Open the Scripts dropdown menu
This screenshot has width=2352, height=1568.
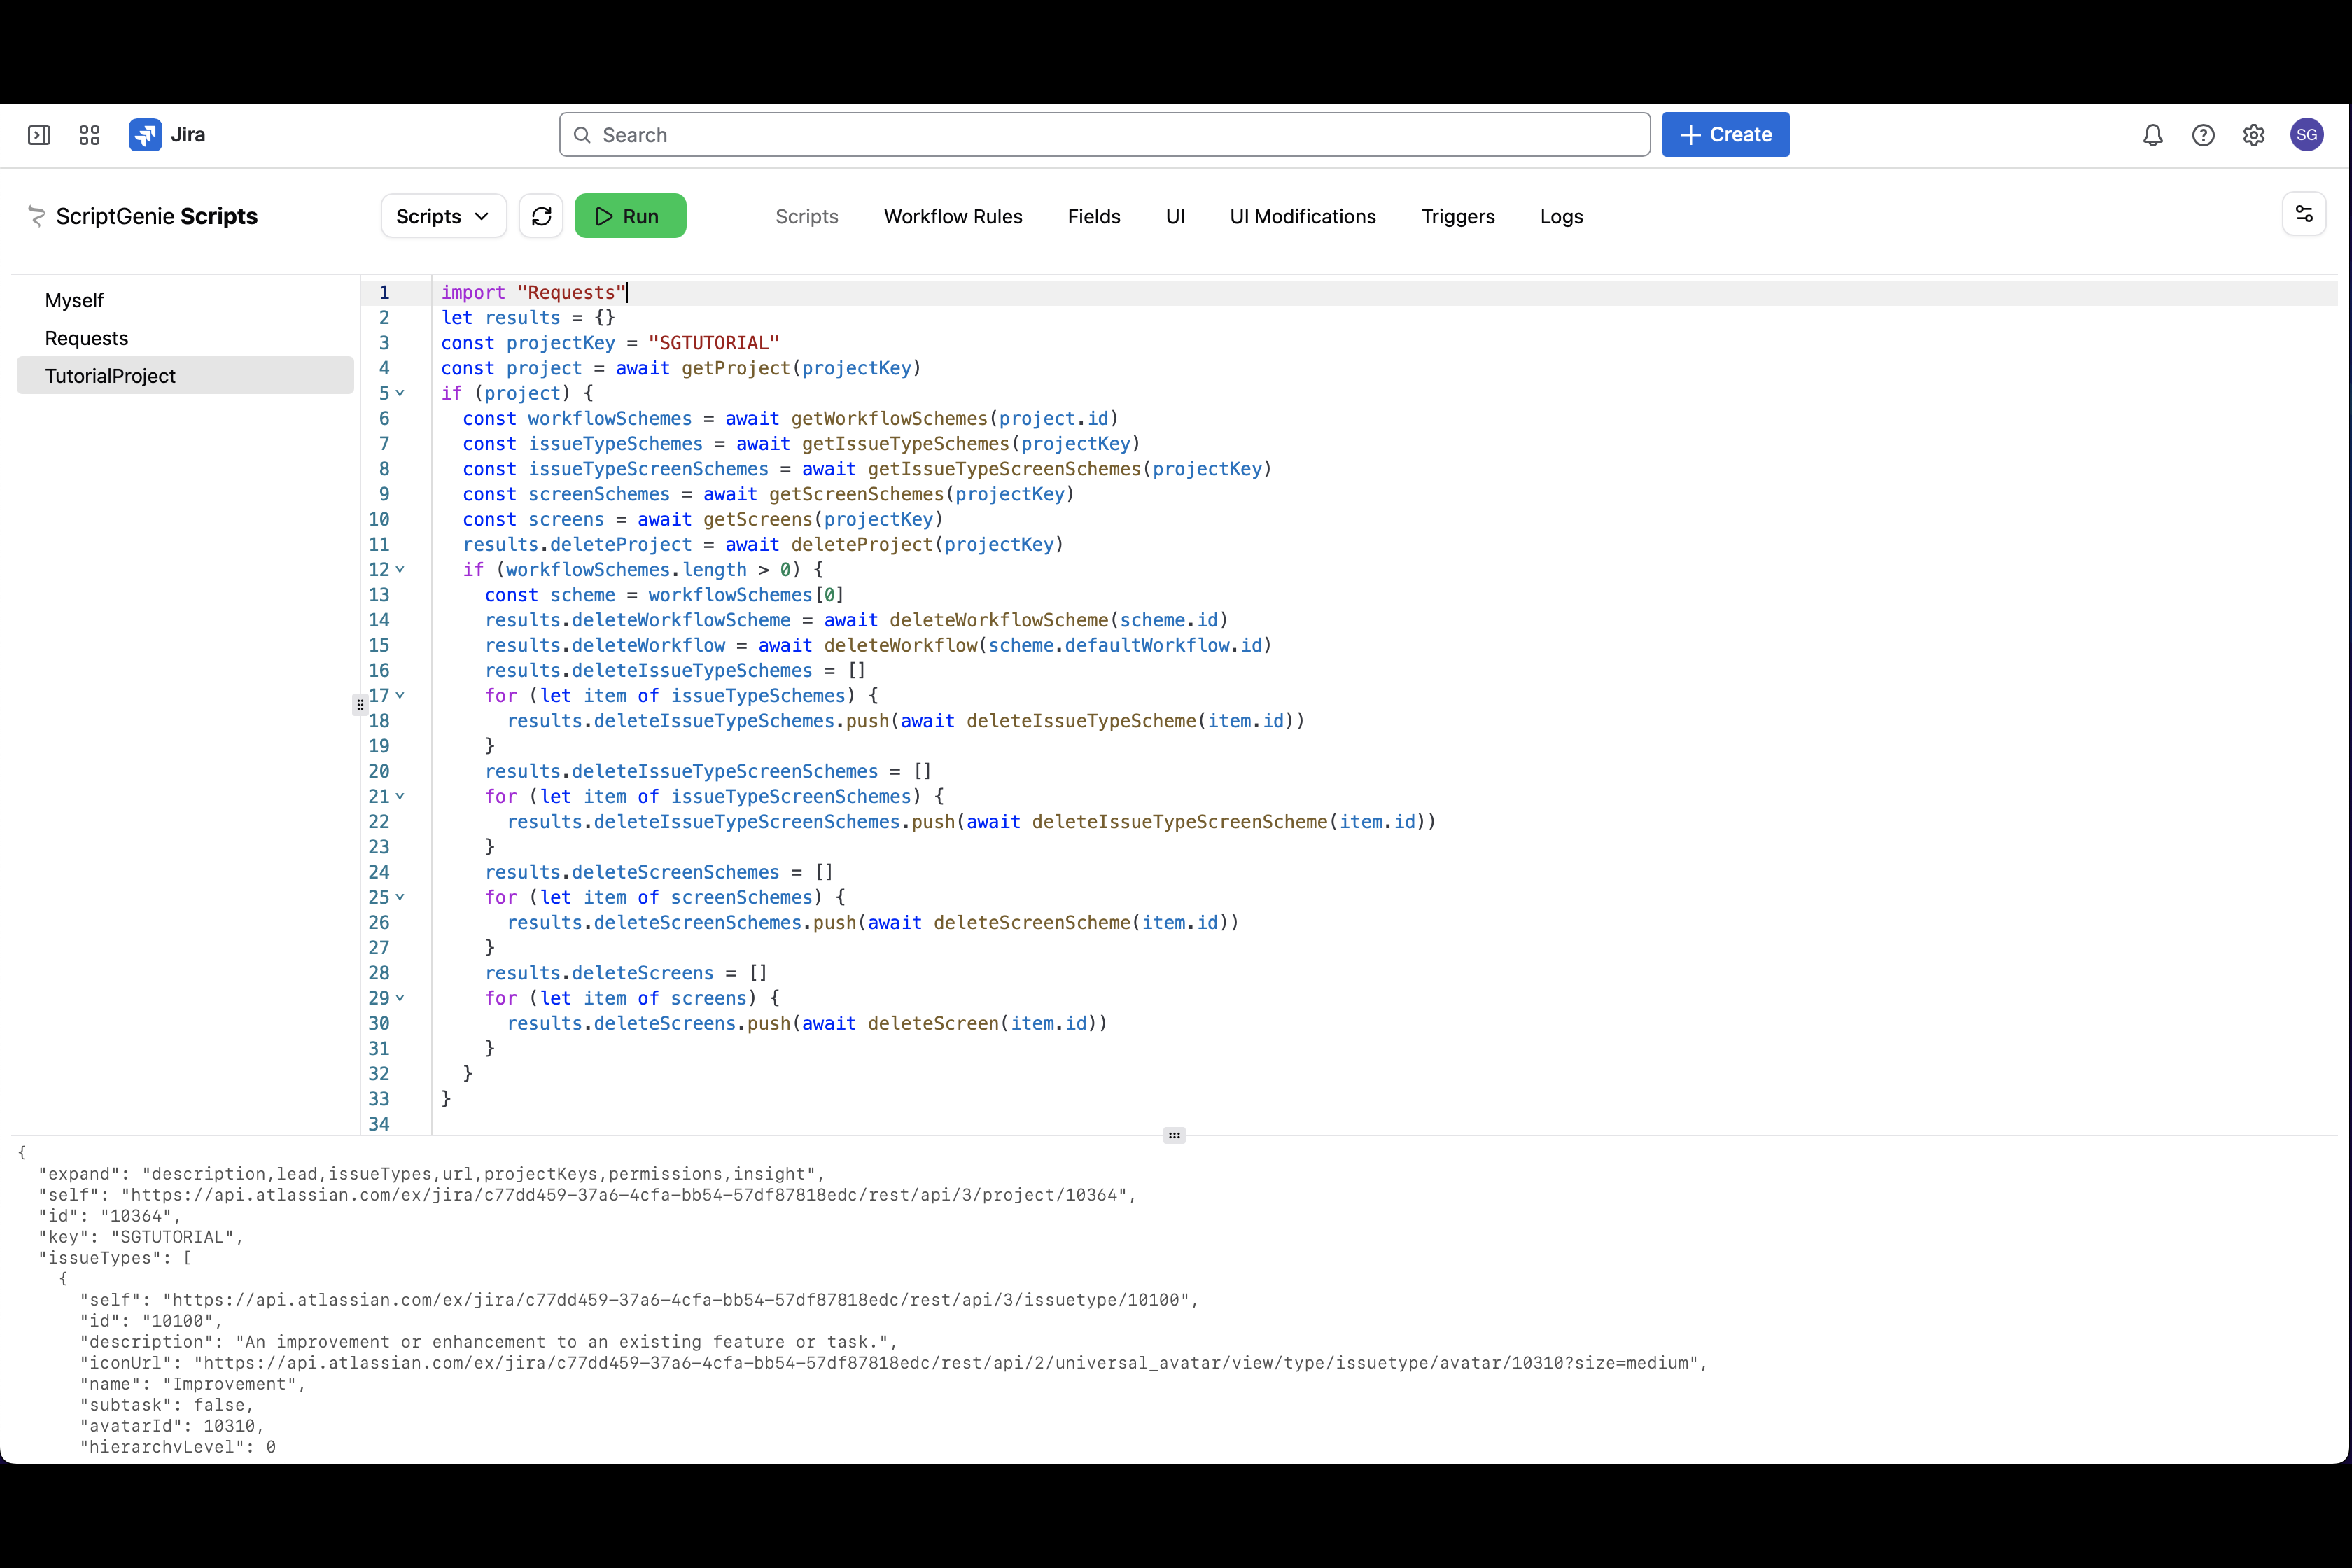pos(443,216)
